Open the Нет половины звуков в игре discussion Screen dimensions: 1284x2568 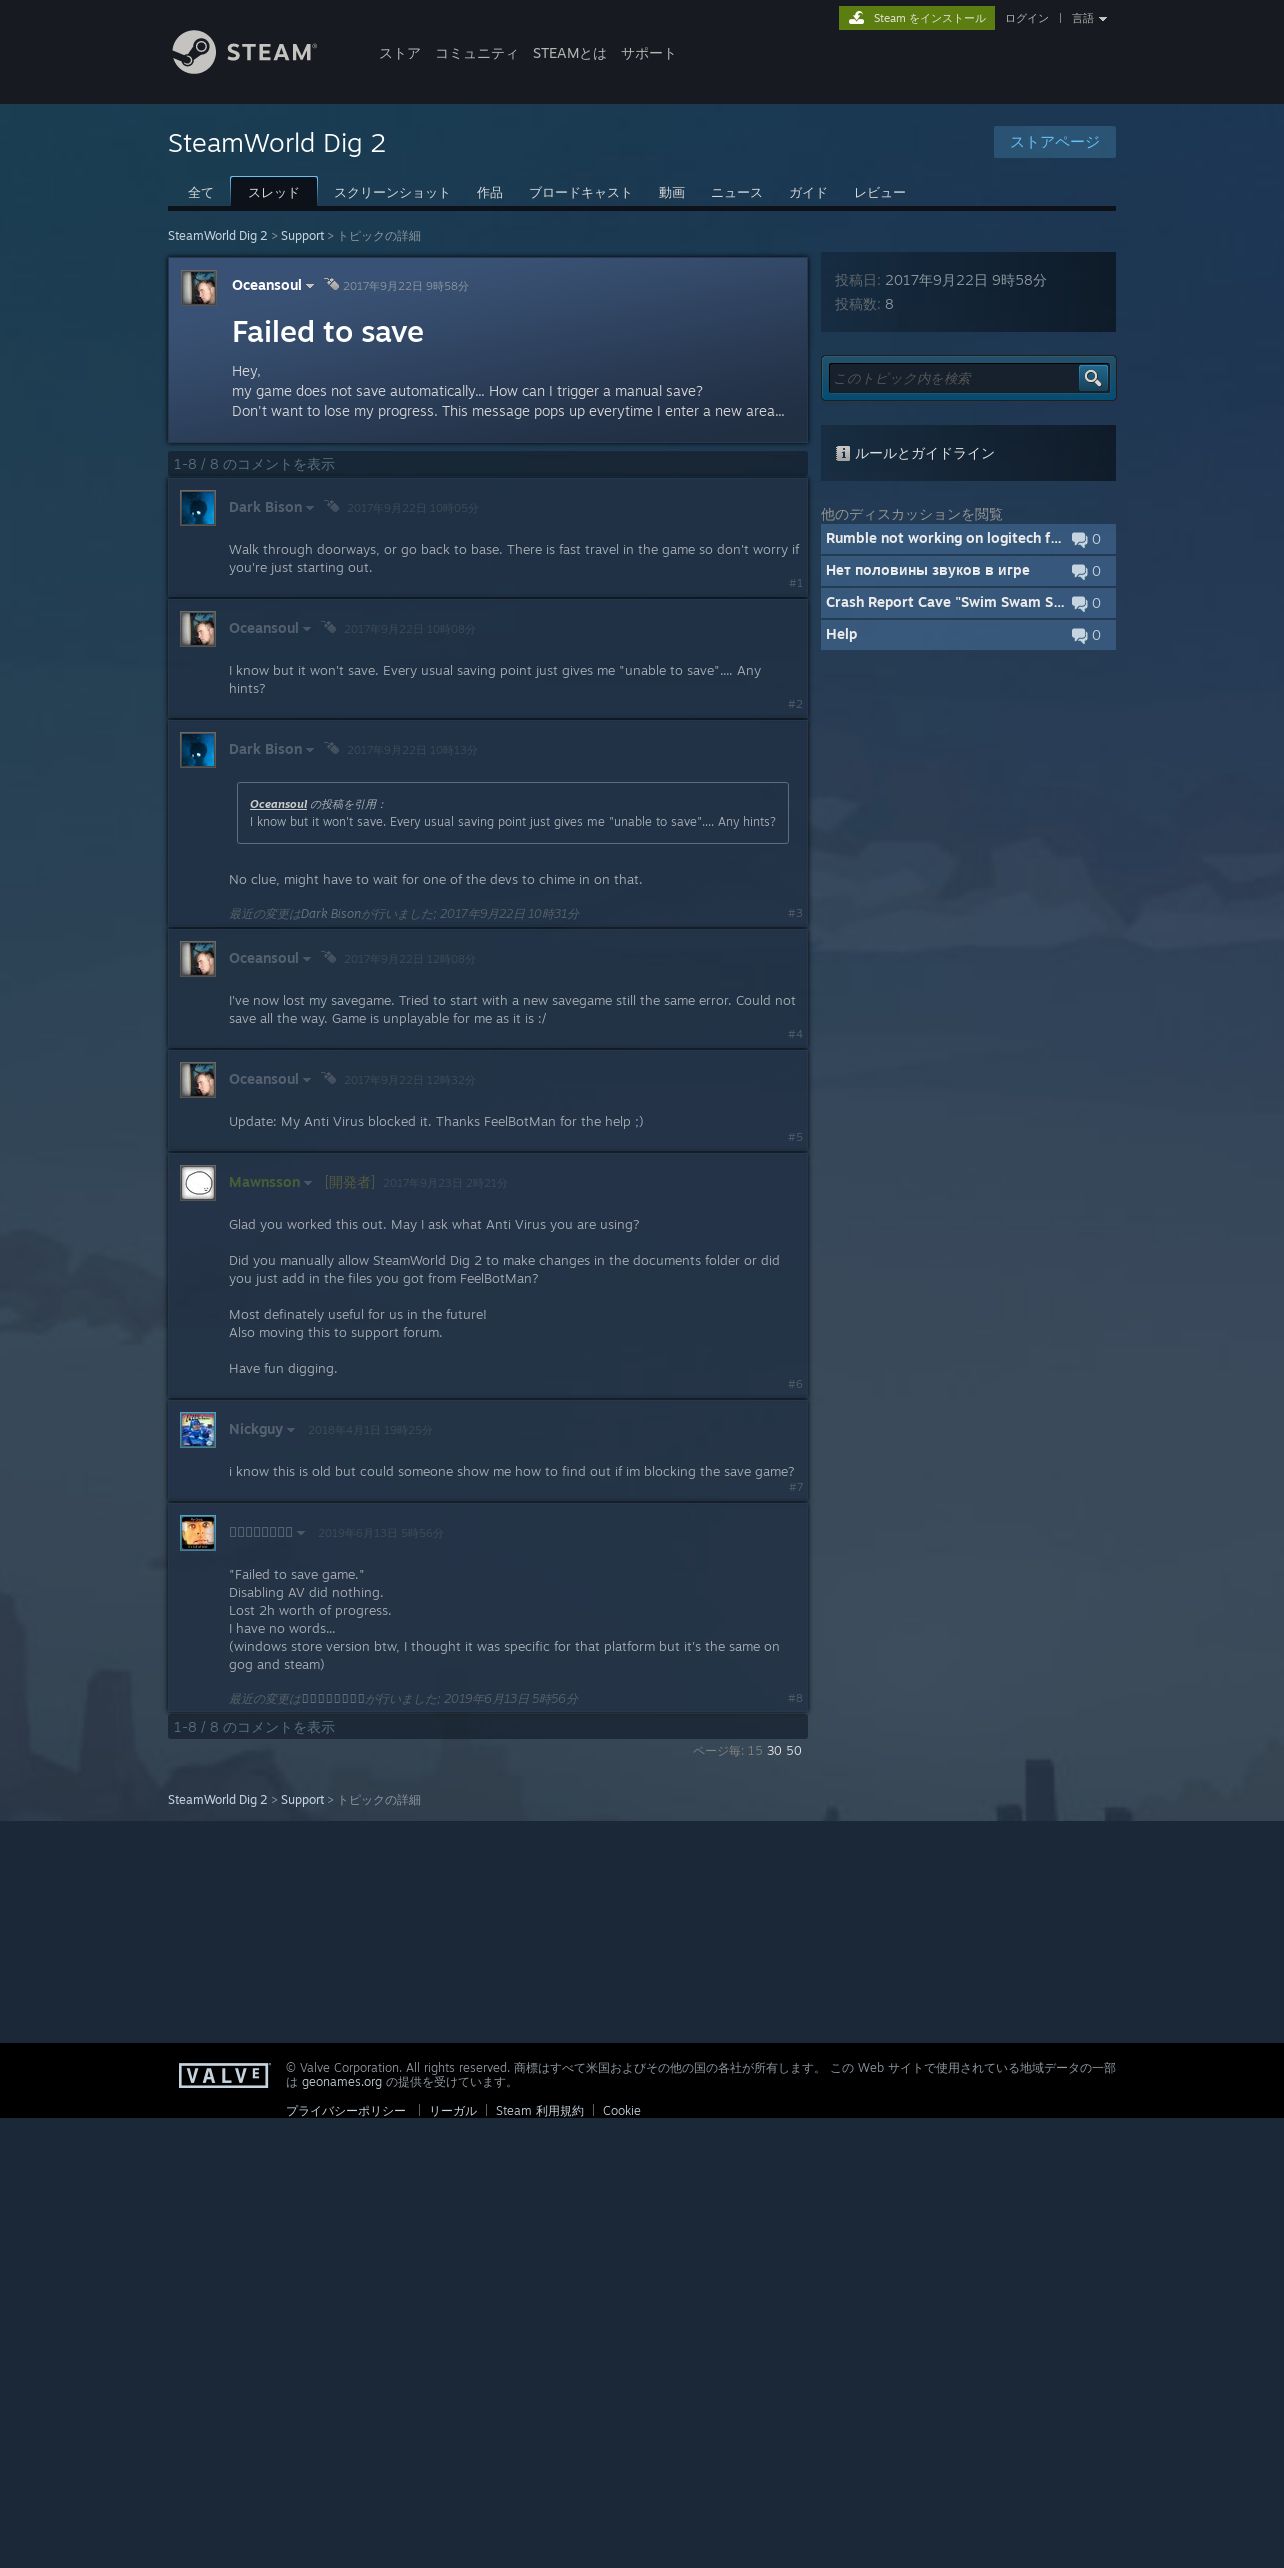pyautogui.click(x=968, y=571)
